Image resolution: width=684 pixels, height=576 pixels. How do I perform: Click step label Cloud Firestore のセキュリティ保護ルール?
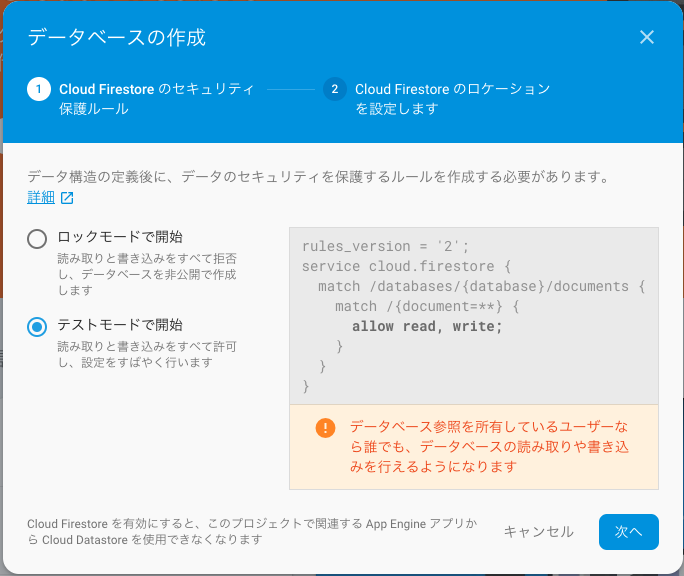pos(157,99)
